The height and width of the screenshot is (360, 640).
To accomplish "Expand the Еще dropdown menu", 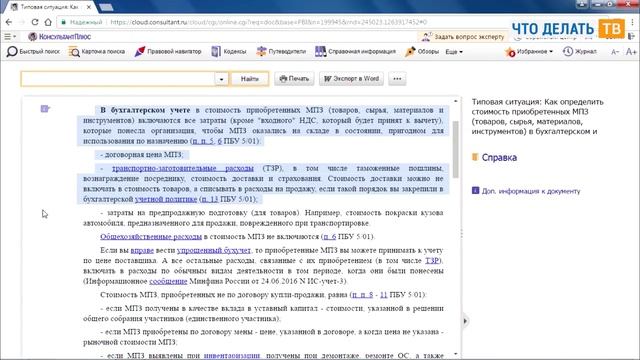I will pyautogui.click(x=454, y=52).
